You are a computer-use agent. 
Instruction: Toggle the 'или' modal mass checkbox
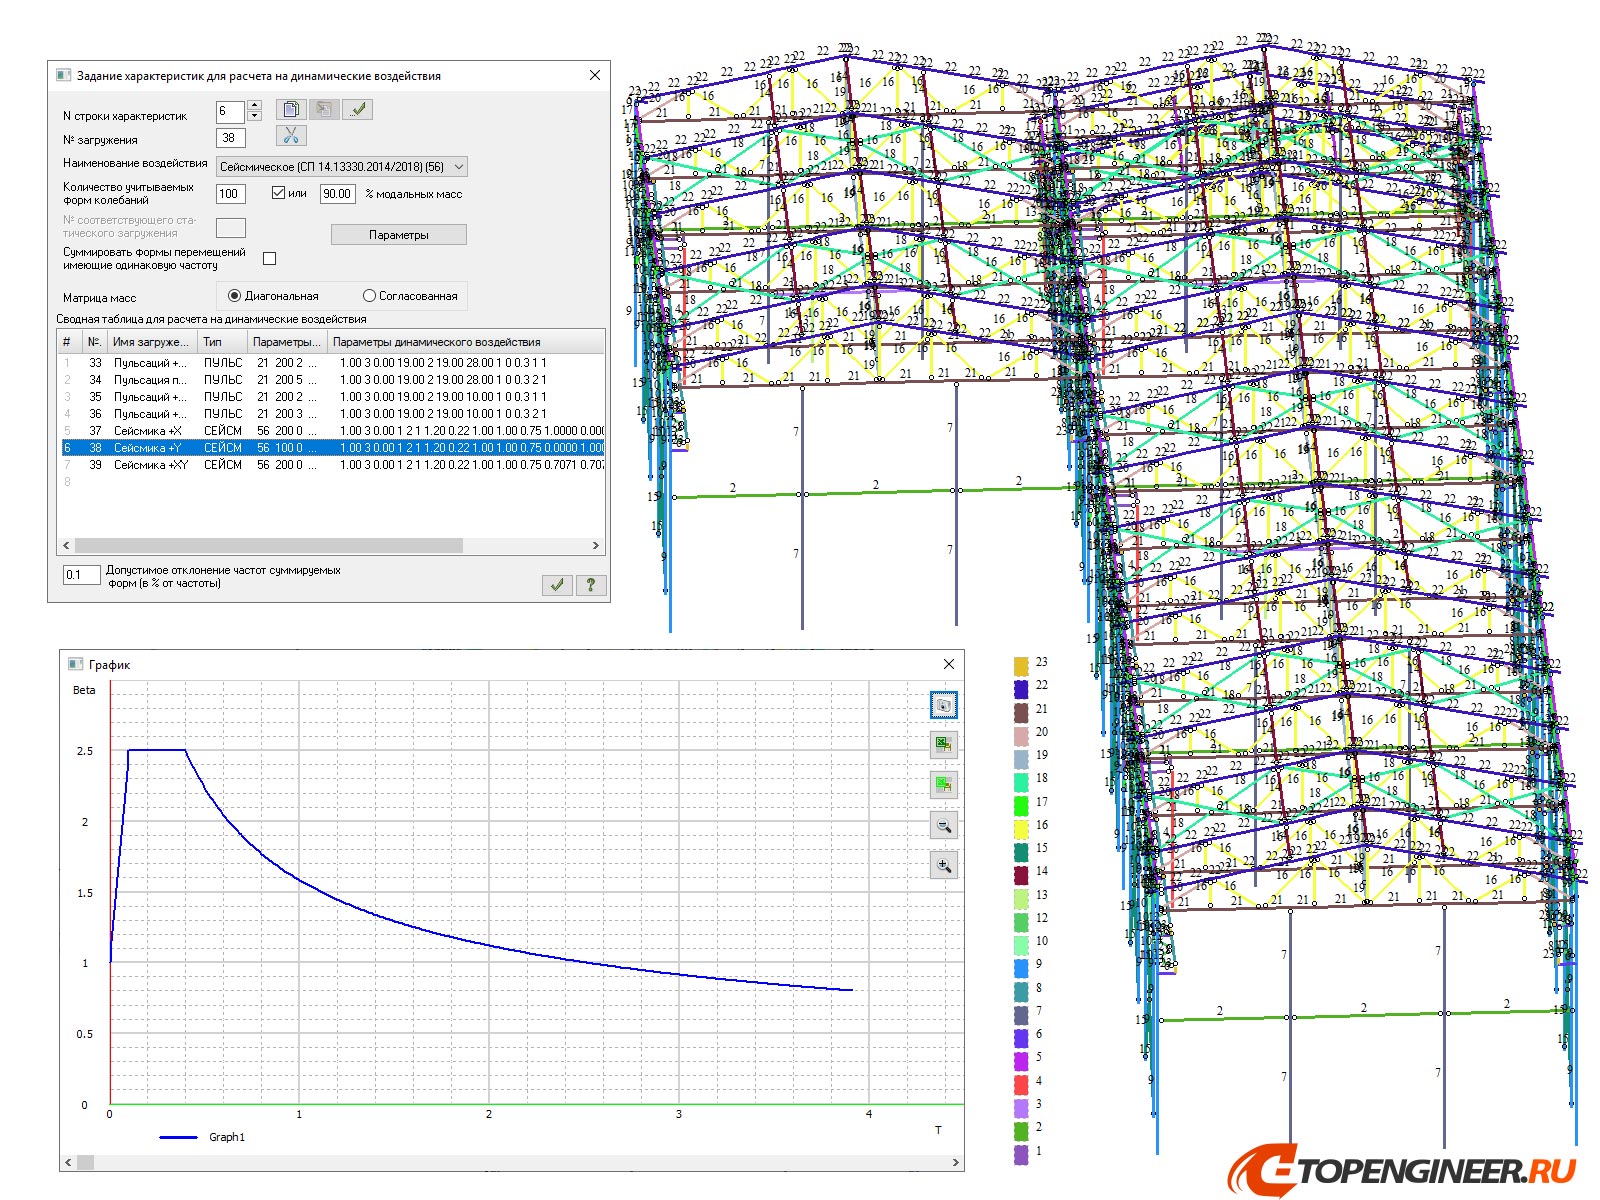[279, 193]
